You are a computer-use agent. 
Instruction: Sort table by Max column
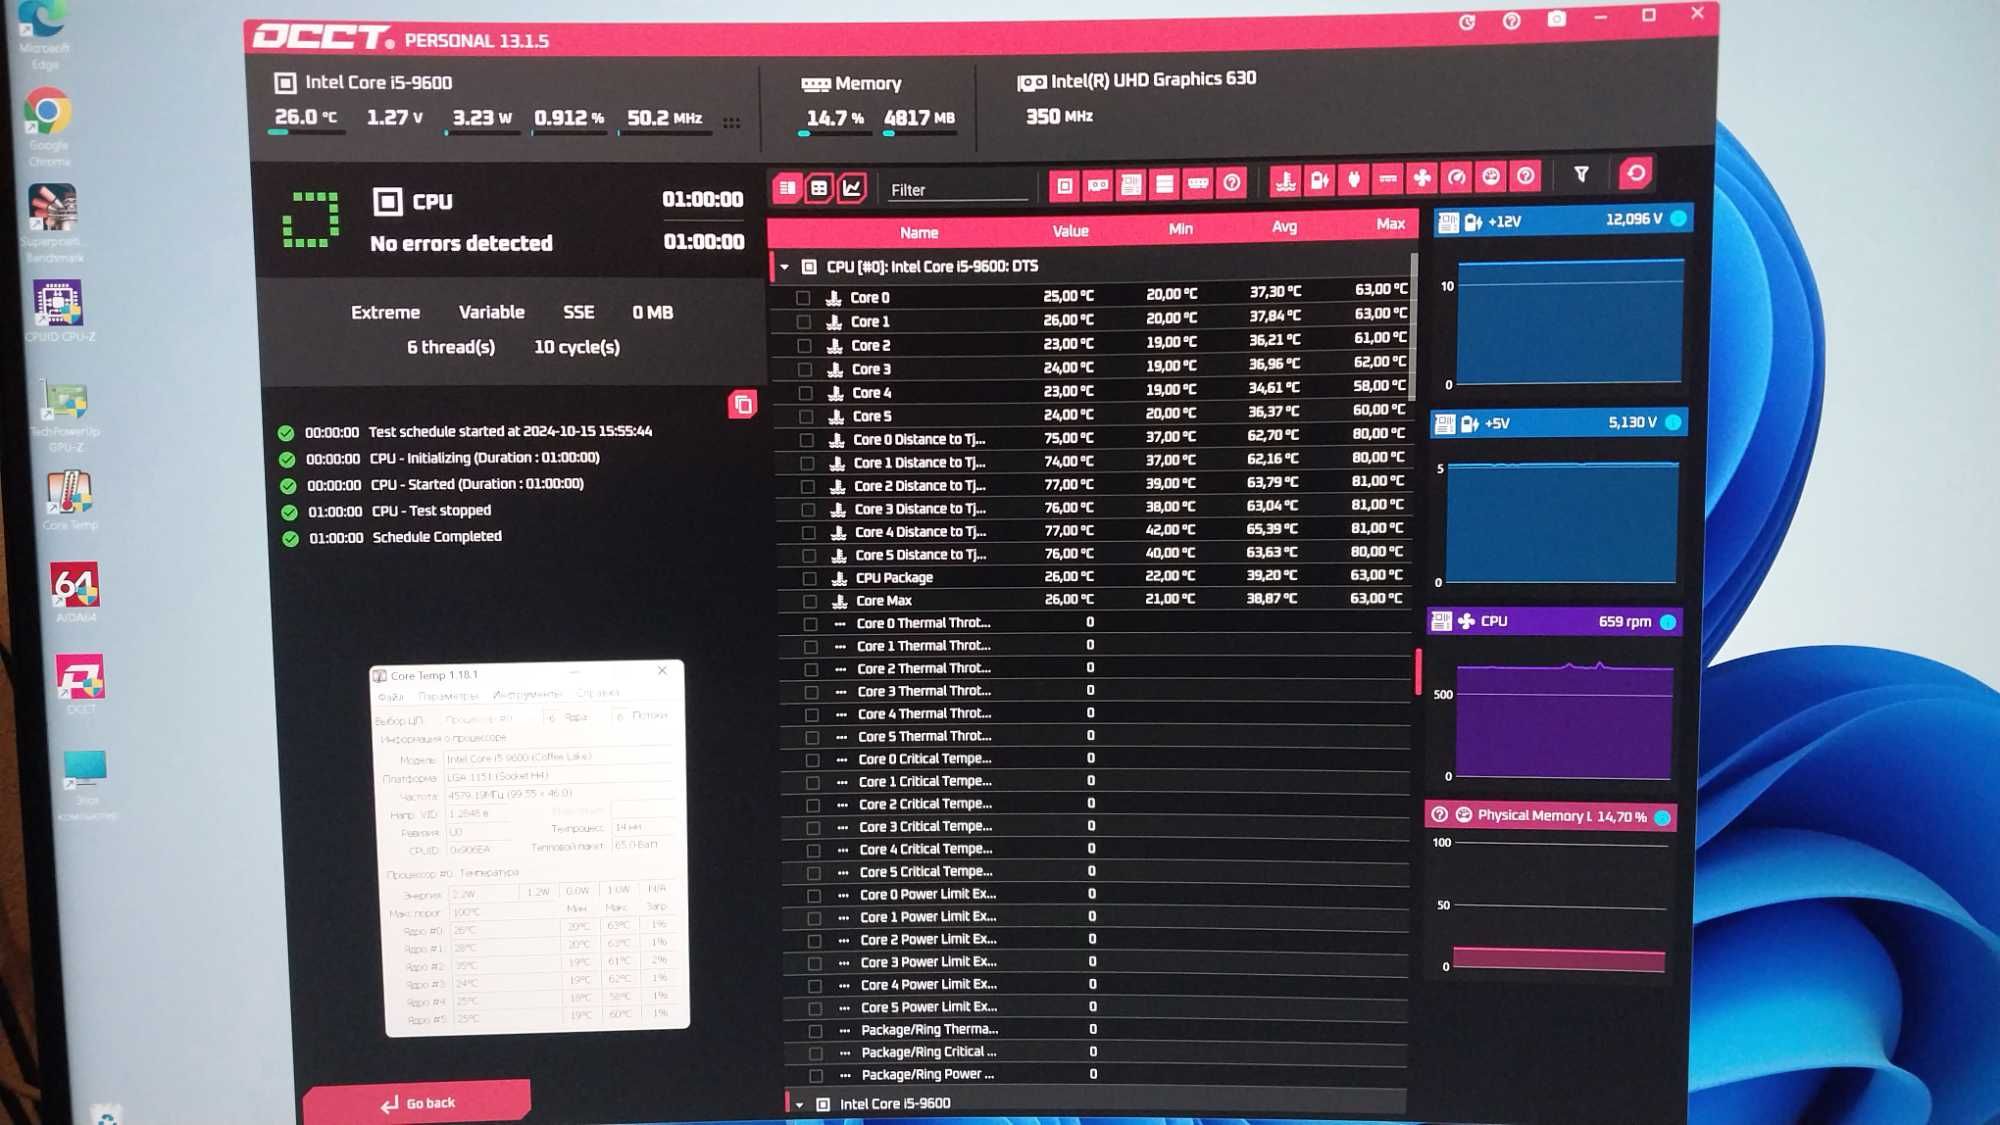tap(1391, 224)
